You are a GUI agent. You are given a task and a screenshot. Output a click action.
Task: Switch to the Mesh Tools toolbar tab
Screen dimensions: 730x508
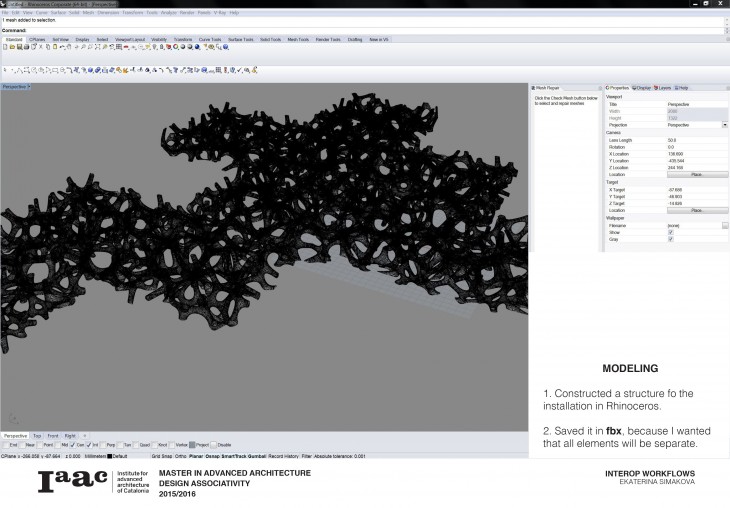298,39
